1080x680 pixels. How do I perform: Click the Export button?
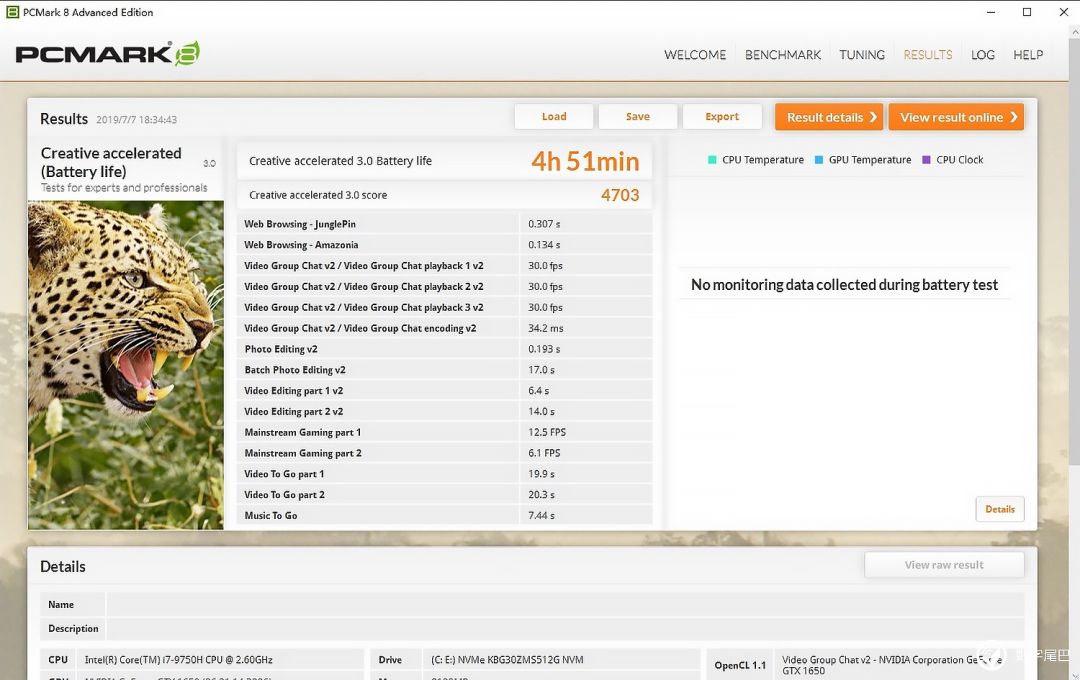click(722, 117)
